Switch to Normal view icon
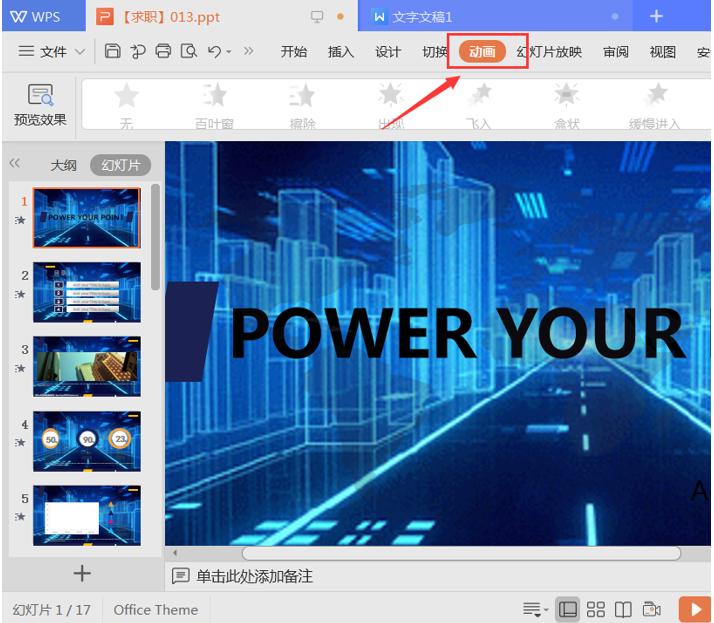 [x=567, y=609]
